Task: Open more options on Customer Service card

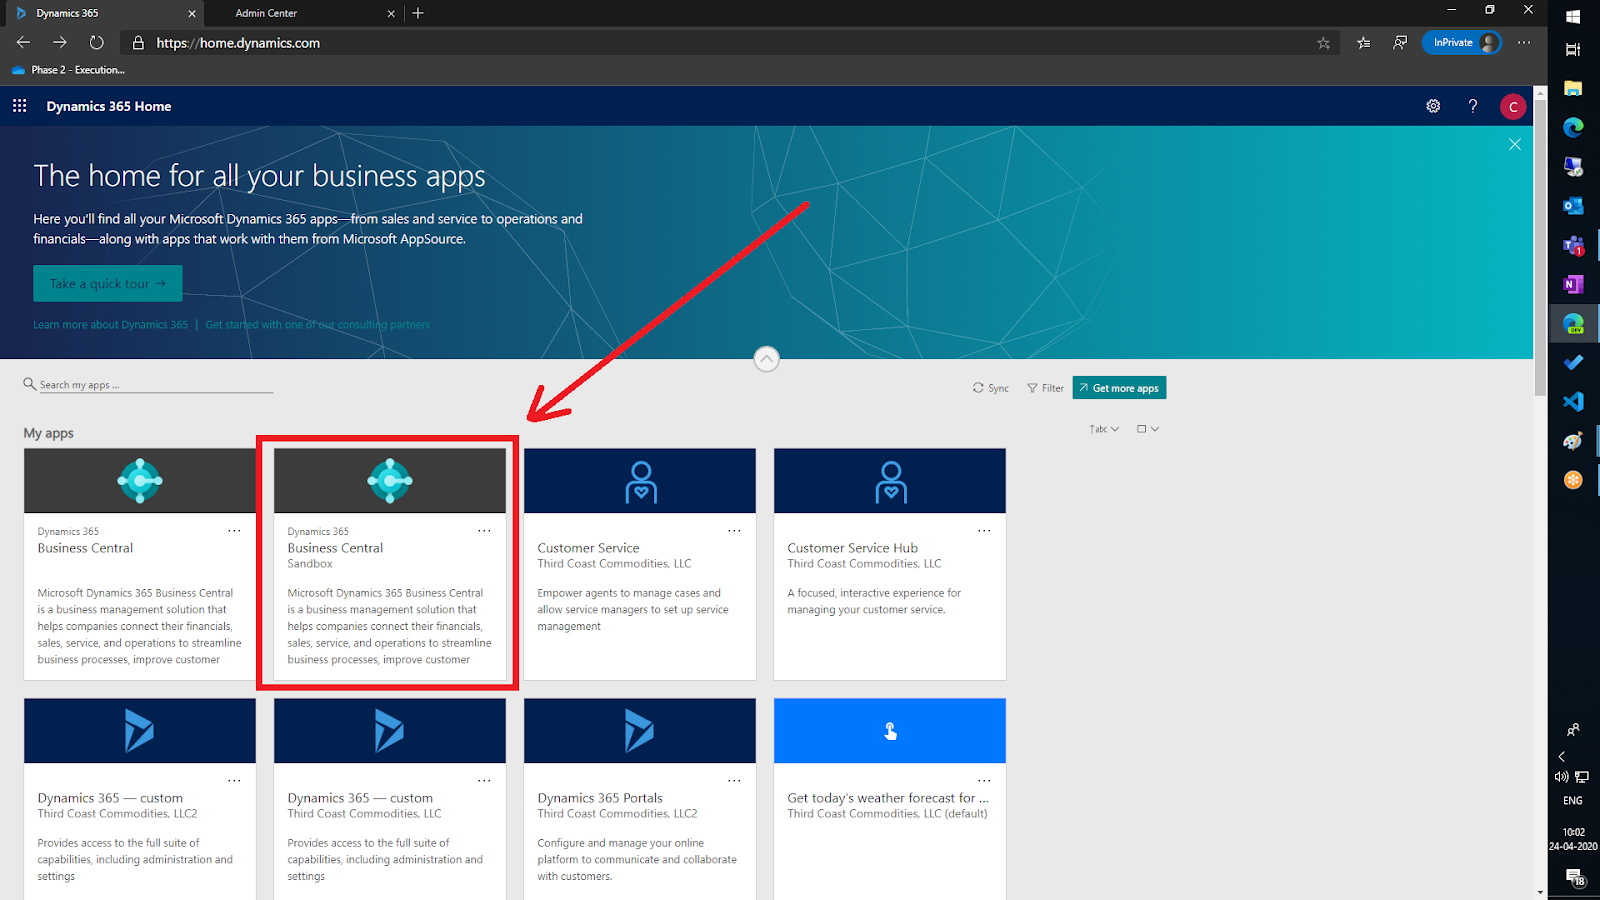Action: (x=734, y=531)
